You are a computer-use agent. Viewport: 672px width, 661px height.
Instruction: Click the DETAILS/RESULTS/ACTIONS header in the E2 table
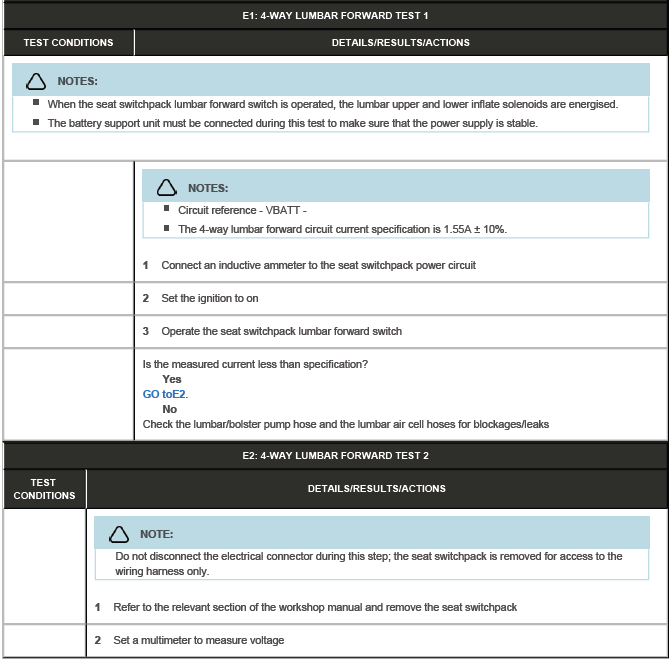[x=376, y=489]
